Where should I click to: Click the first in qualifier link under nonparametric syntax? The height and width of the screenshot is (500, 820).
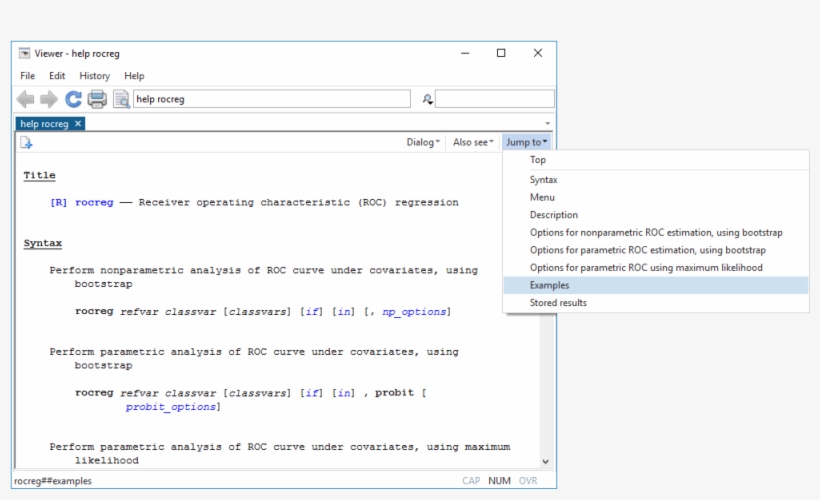[344, 312]
